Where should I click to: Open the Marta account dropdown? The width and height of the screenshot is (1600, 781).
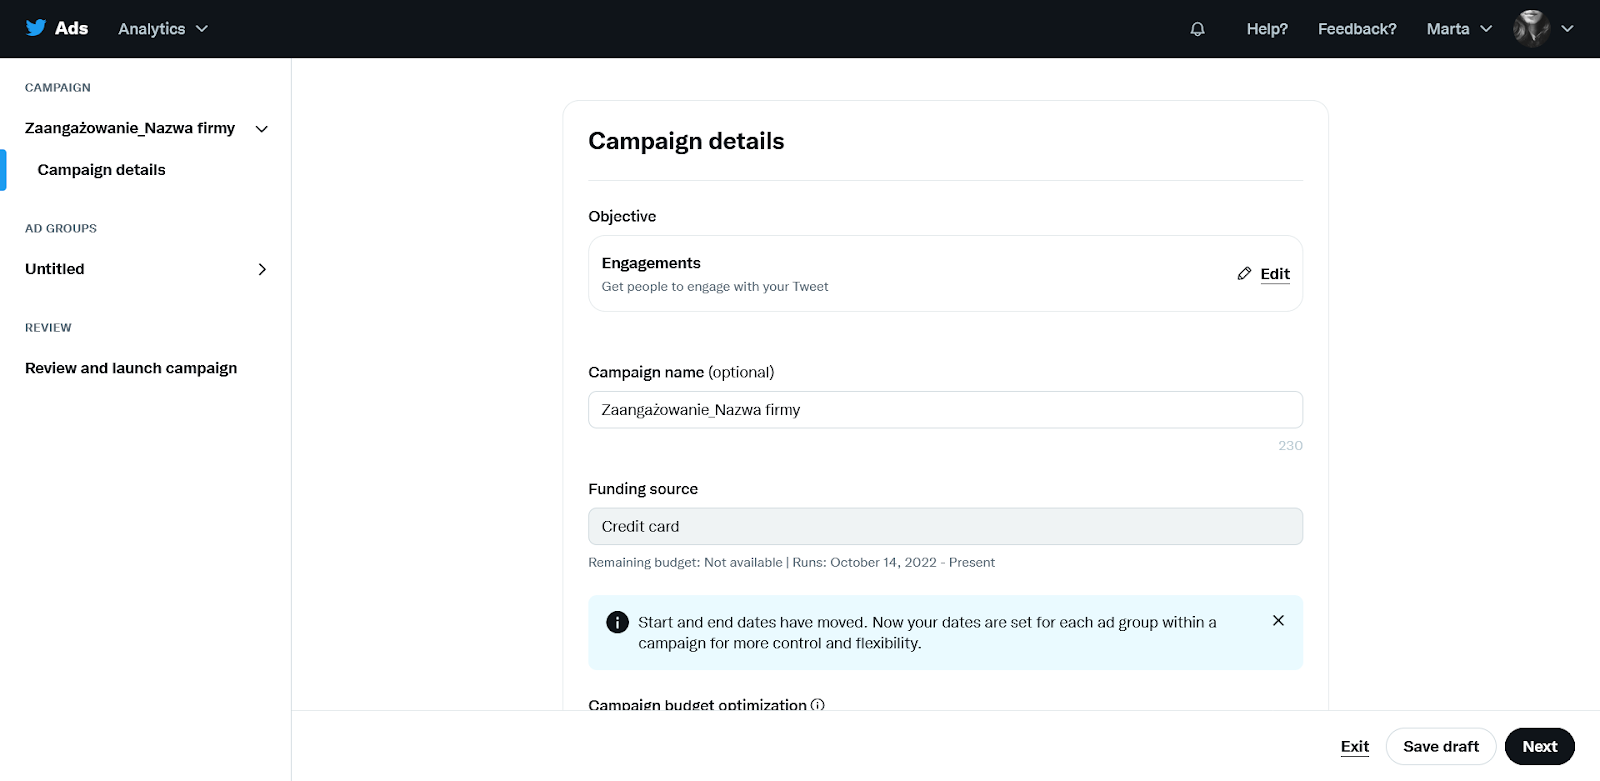click(x=1459, y=29)
